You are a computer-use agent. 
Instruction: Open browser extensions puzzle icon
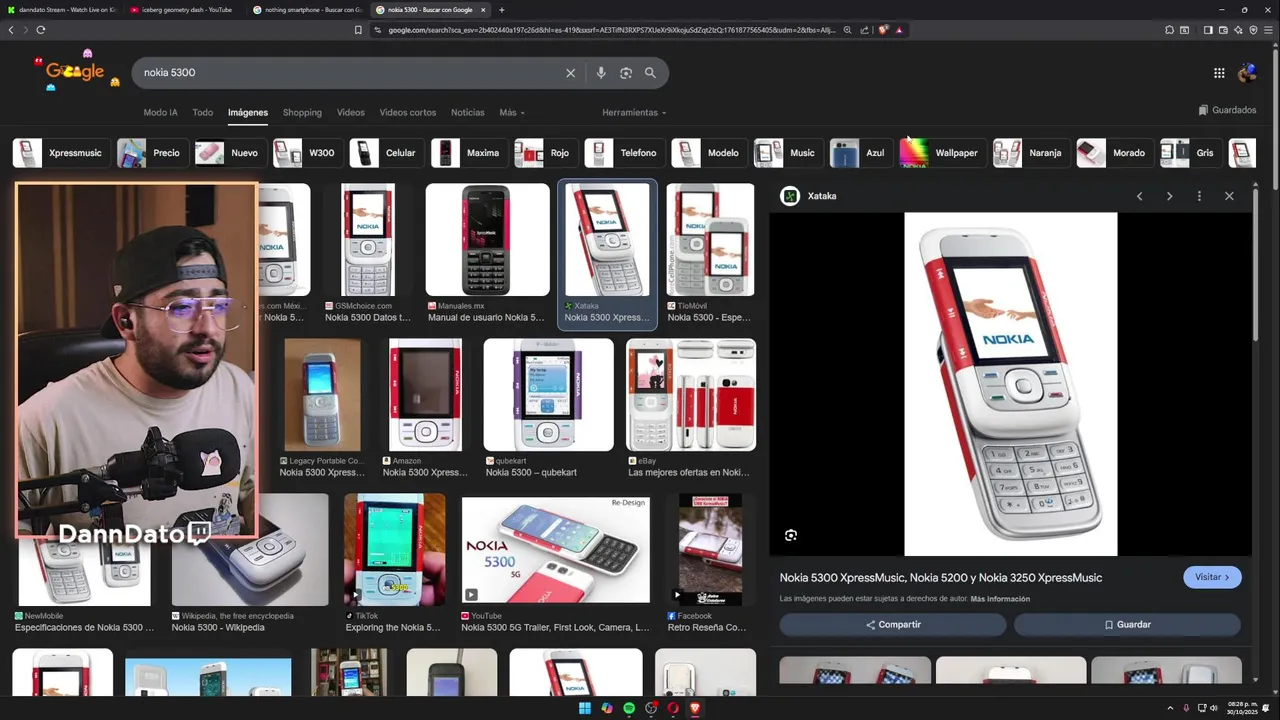(1169, 30)
